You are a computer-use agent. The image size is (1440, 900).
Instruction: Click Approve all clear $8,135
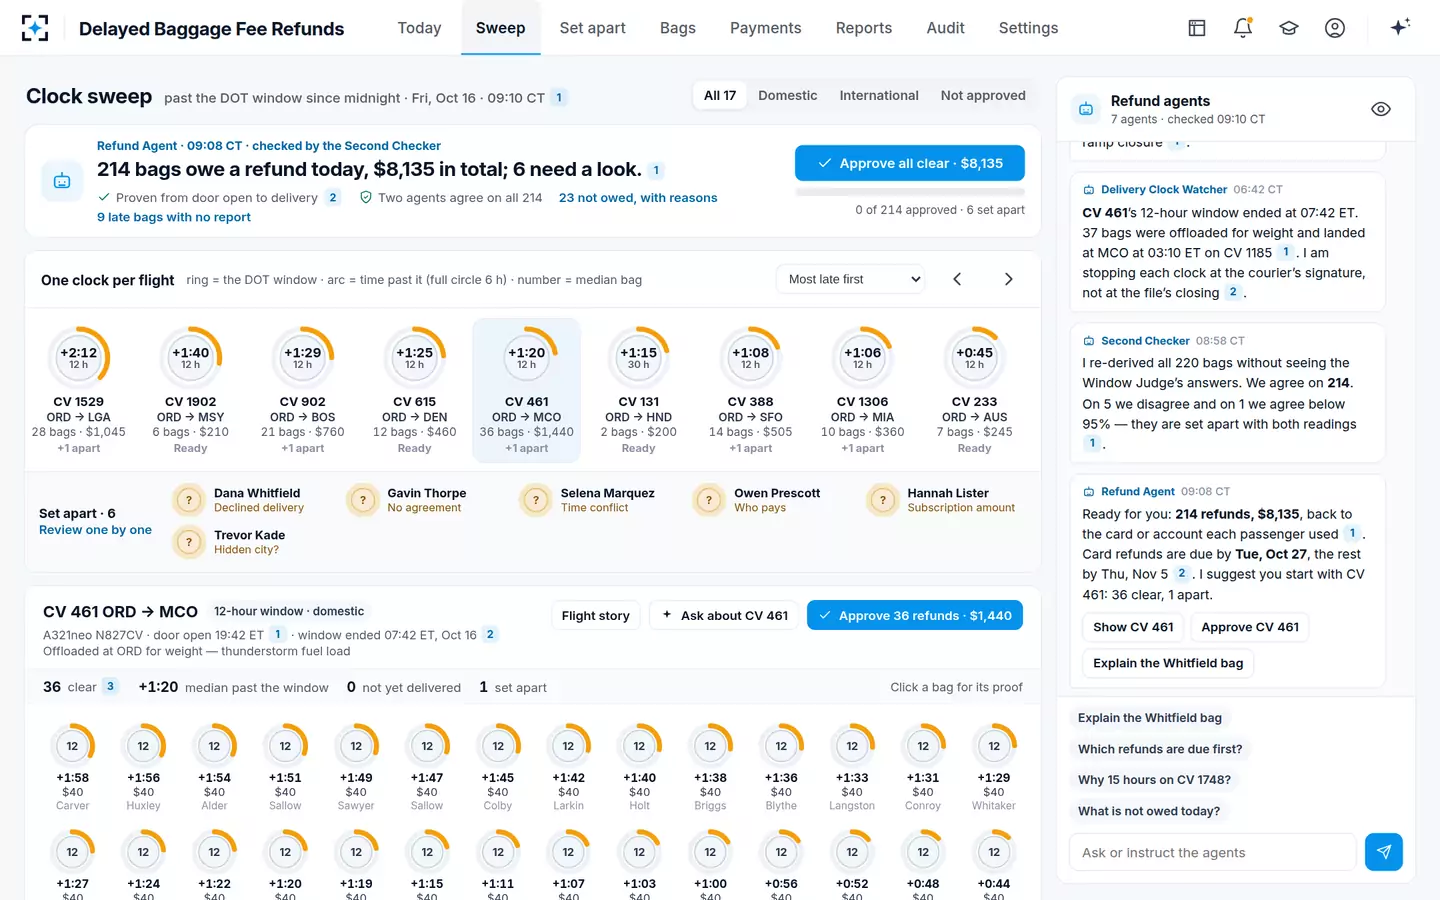click(x=910, y=163)
